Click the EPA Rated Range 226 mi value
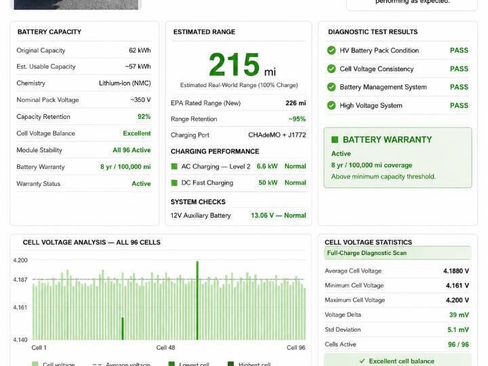The image size is (488, 366). (x=296, y=103)
